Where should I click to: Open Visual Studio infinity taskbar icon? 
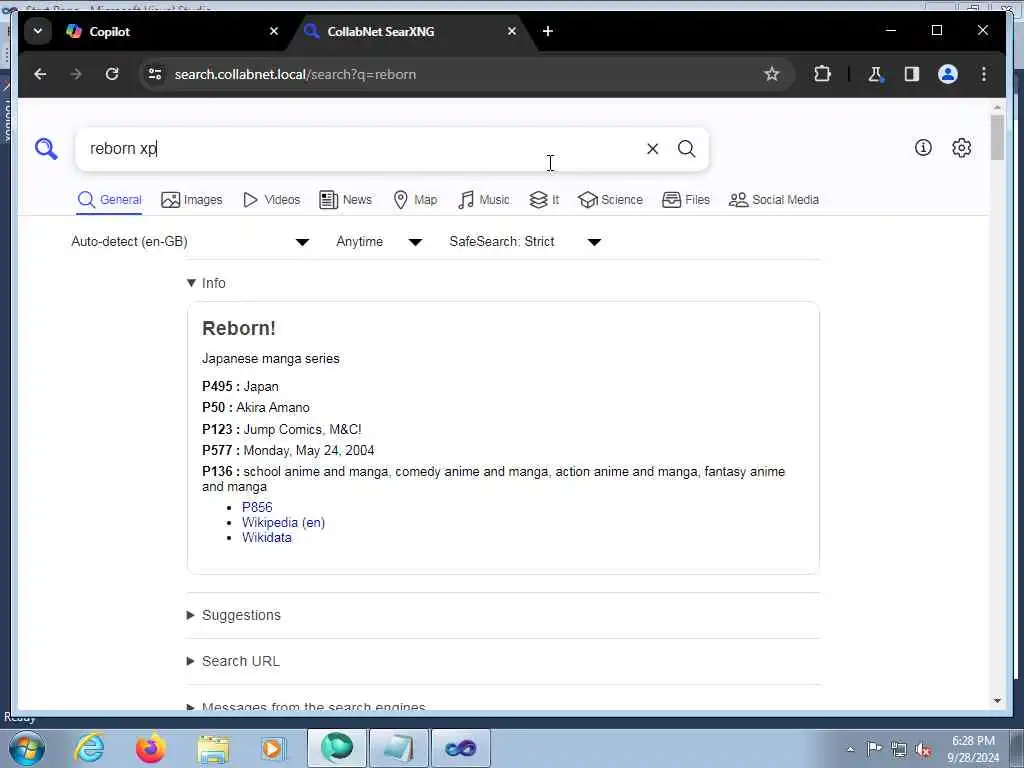pos(460,748)
